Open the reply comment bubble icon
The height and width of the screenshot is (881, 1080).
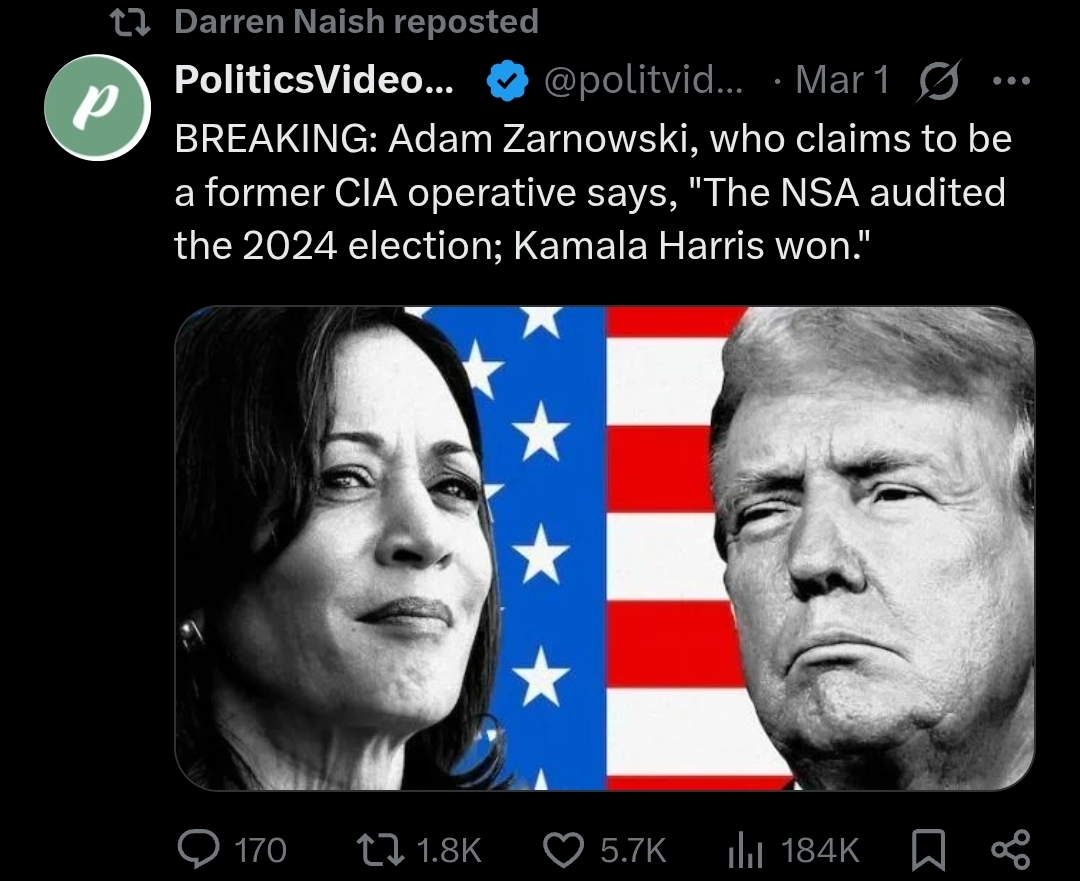point(198,849)
